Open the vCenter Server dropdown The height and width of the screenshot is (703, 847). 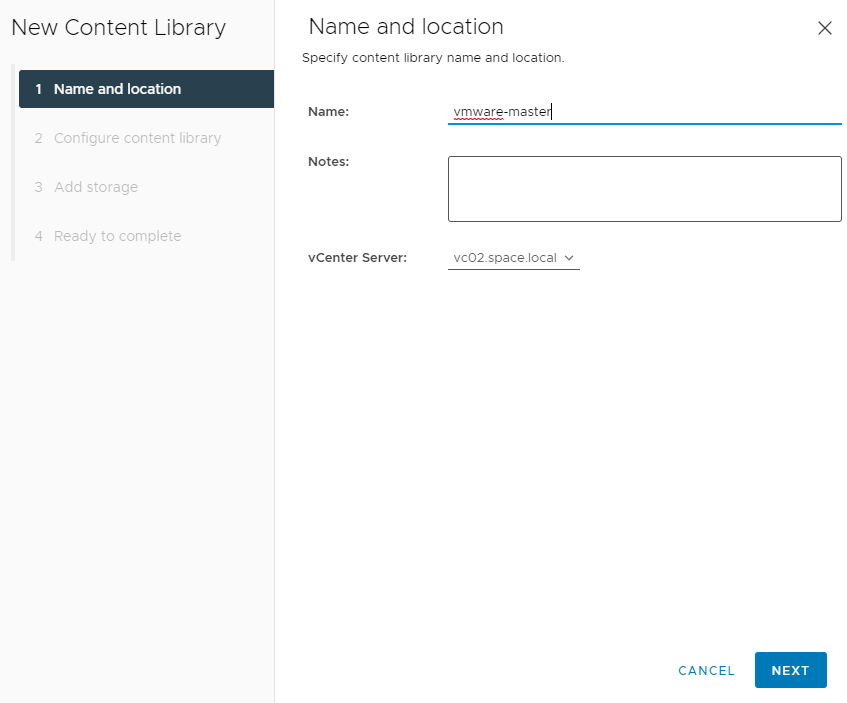tap(513, 258)
